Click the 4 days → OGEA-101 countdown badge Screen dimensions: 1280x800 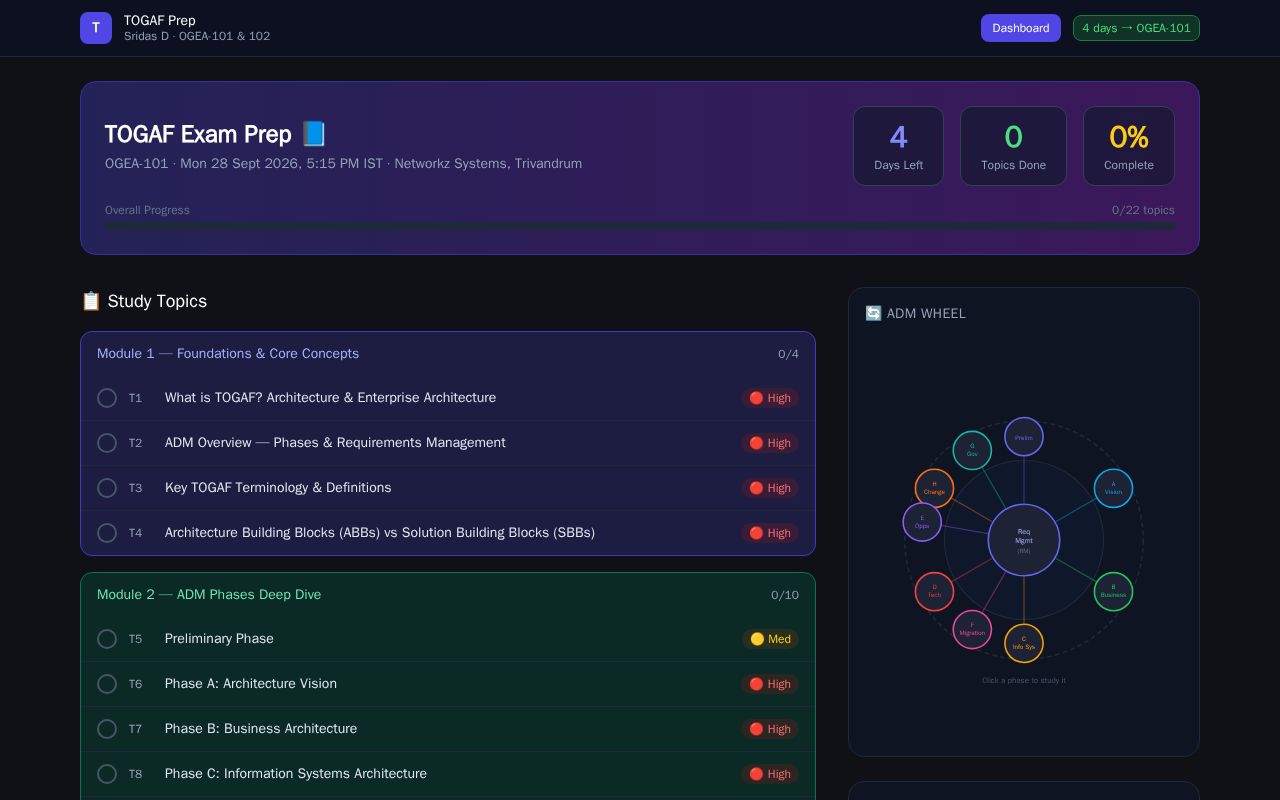click(1136, 28)
